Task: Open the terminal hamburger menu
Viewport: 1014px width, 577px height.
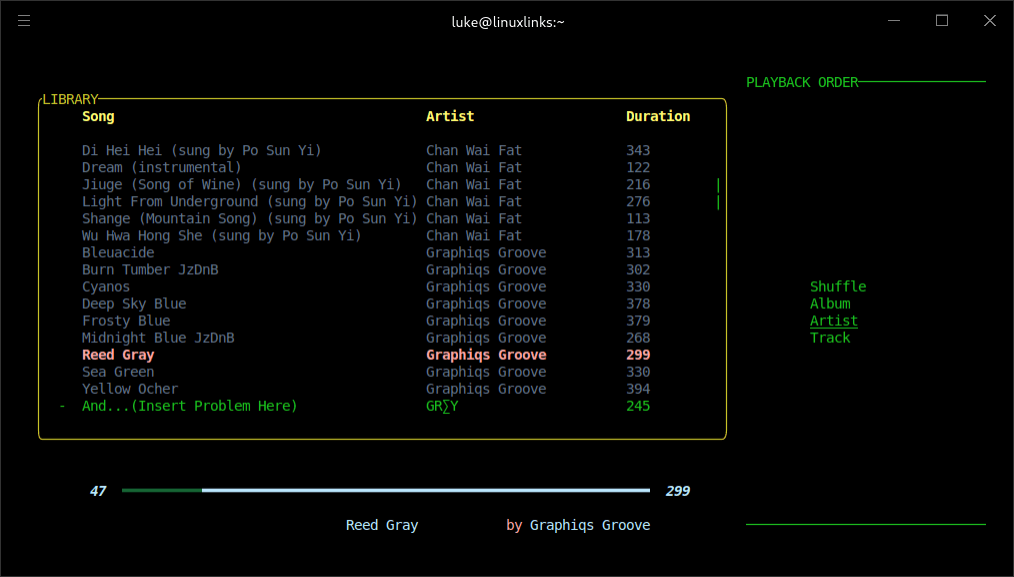Action: 25,21
